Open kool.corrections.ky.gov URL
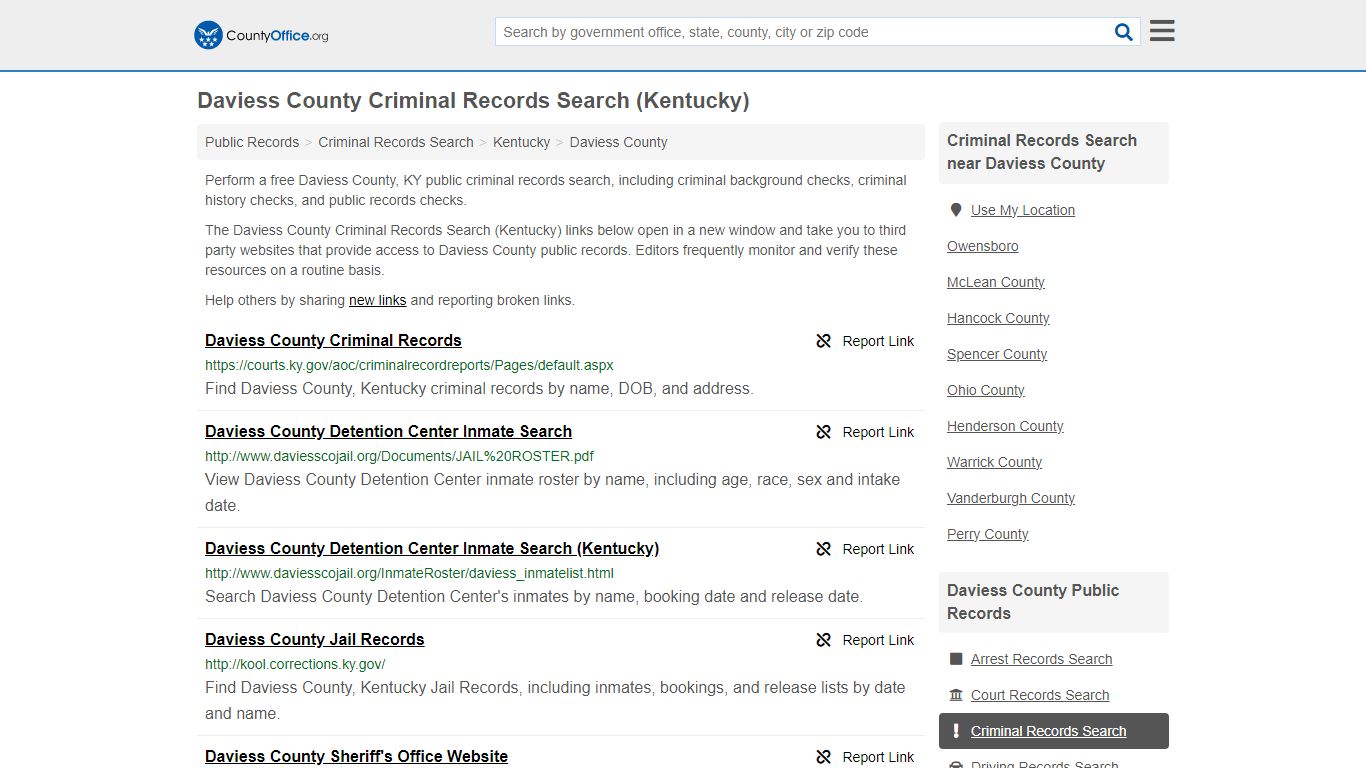Viewport: 1366px width, 768px height. [295, 664]
